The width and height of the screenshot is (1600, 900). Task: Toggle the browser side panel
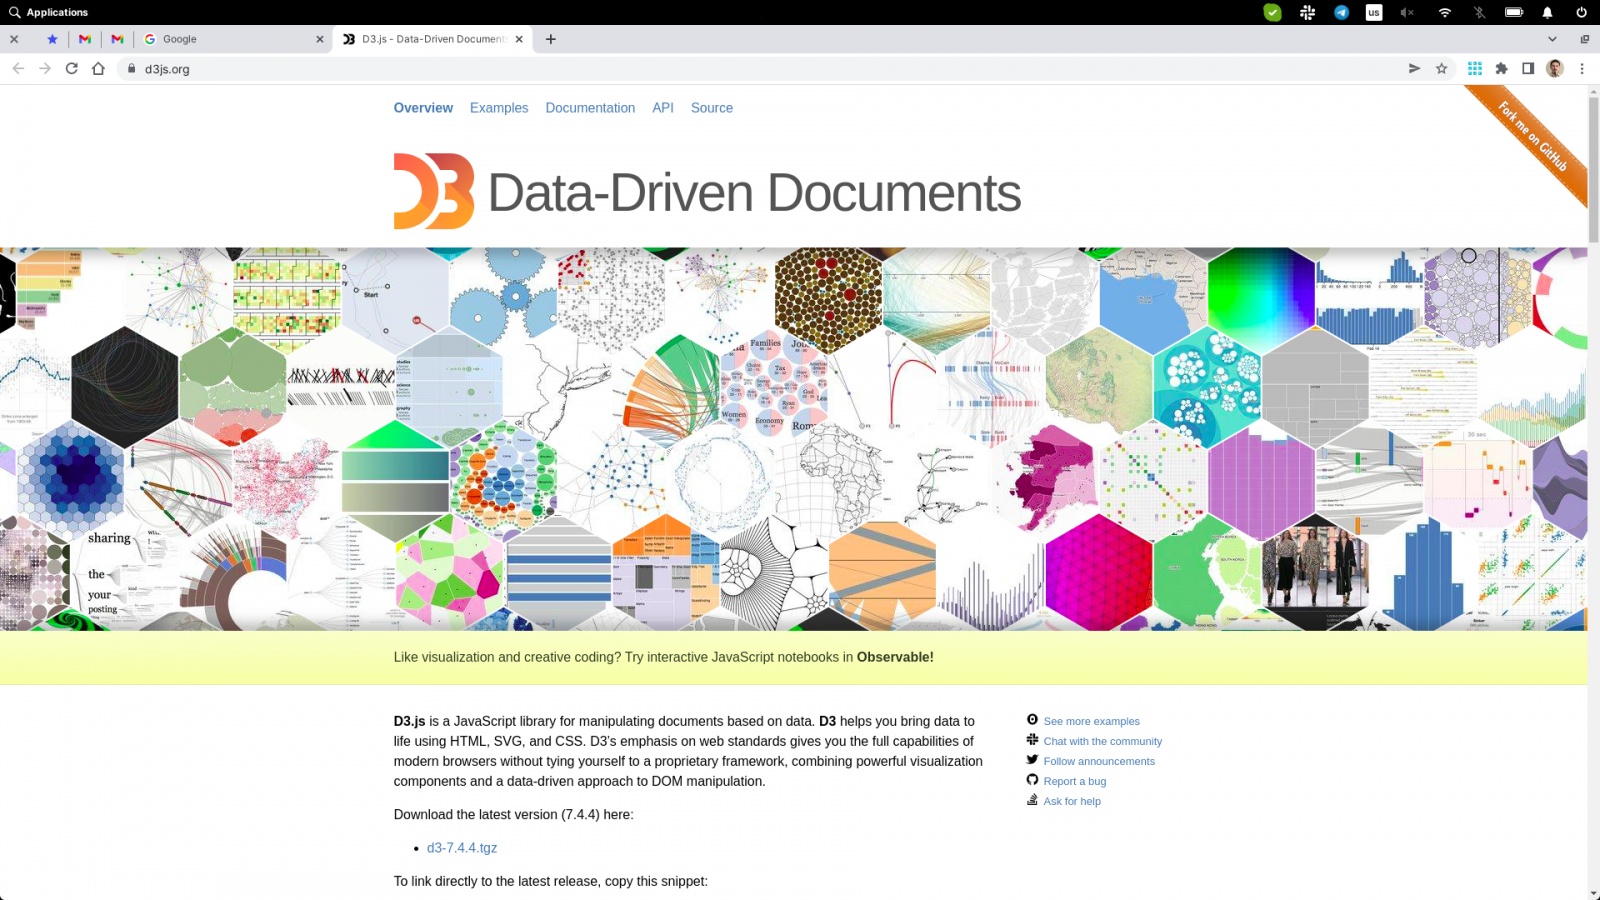1528,68
